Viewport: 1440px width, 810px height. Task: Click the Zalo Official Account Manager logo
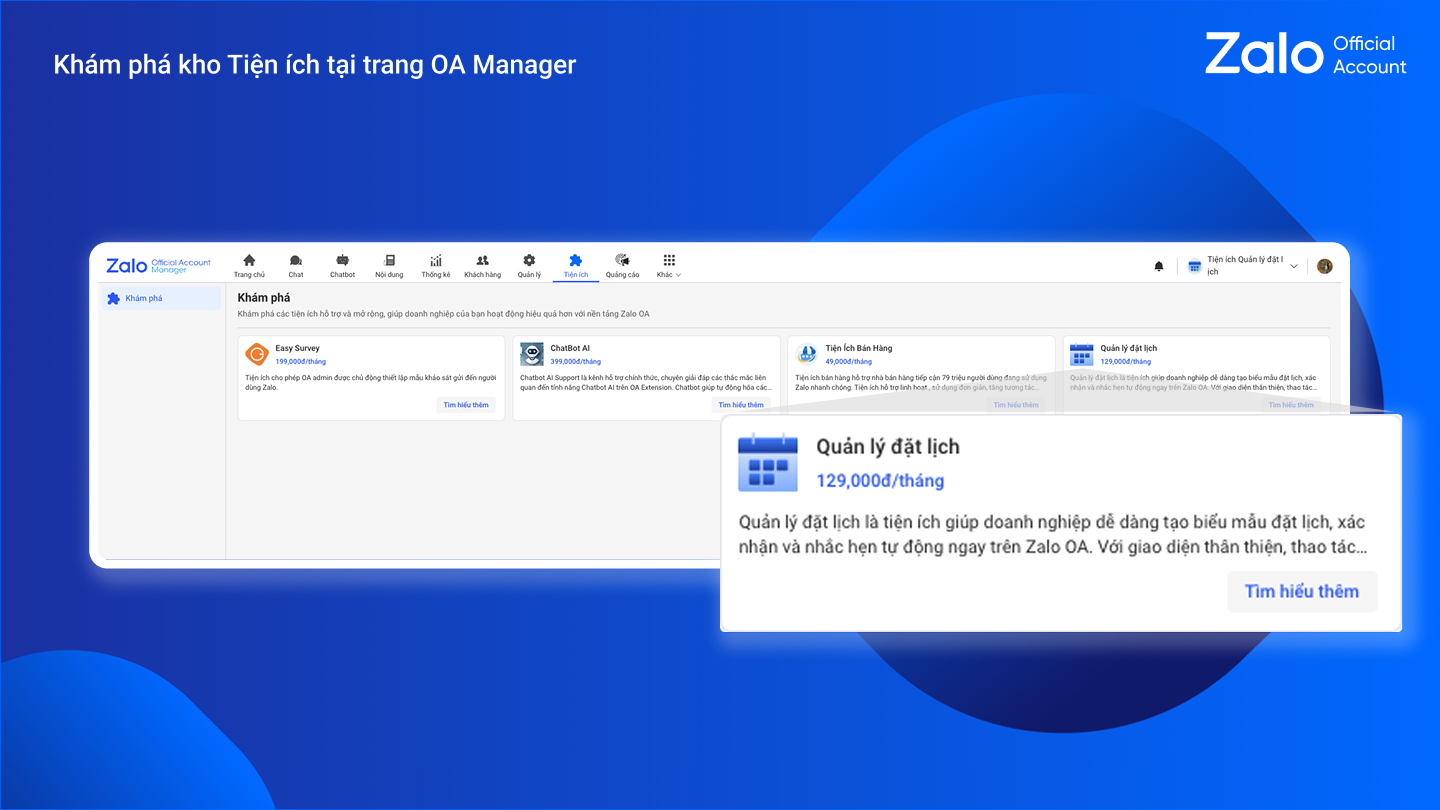click(158, 266)
